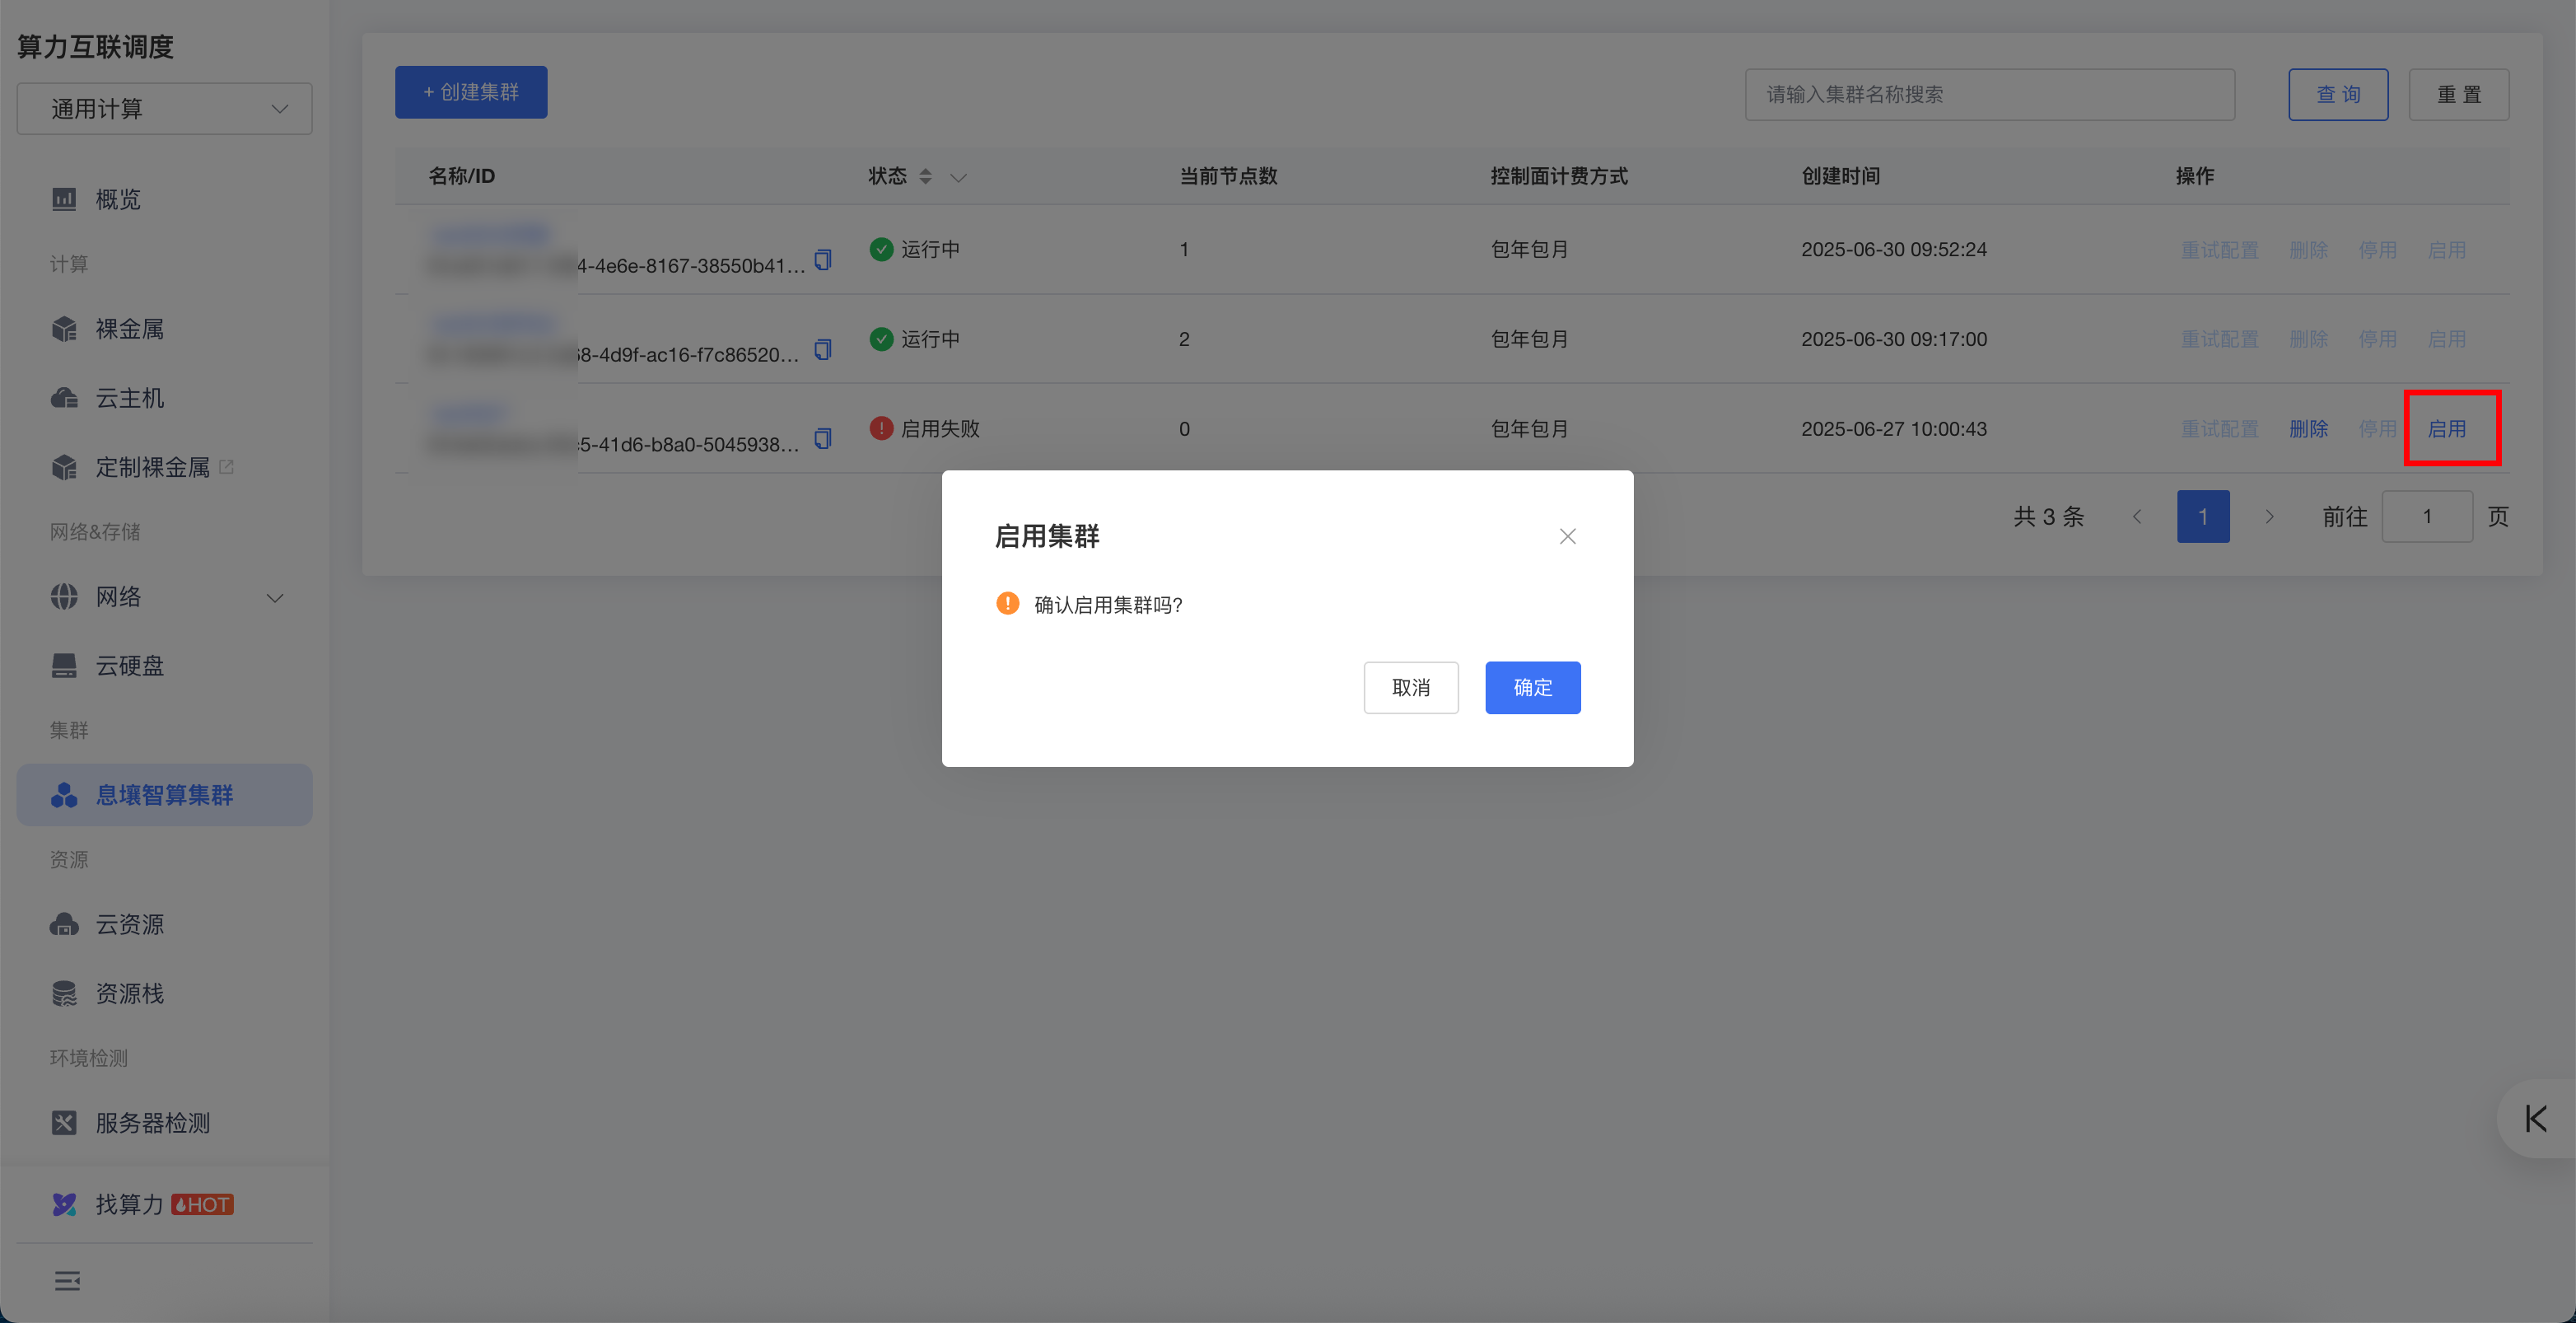Copy ID of the 09:52:24 cluster
The width and height of the screenshot is (2576, 1323).
click(823, 260)
